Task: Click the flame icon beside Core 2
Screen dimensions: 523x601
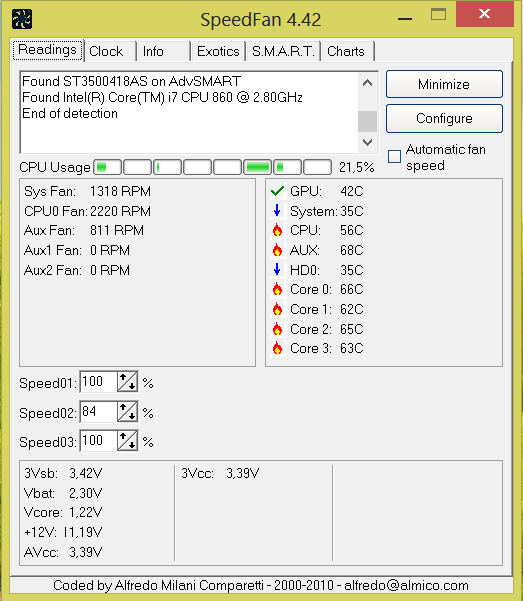Action: click(277, 329)
